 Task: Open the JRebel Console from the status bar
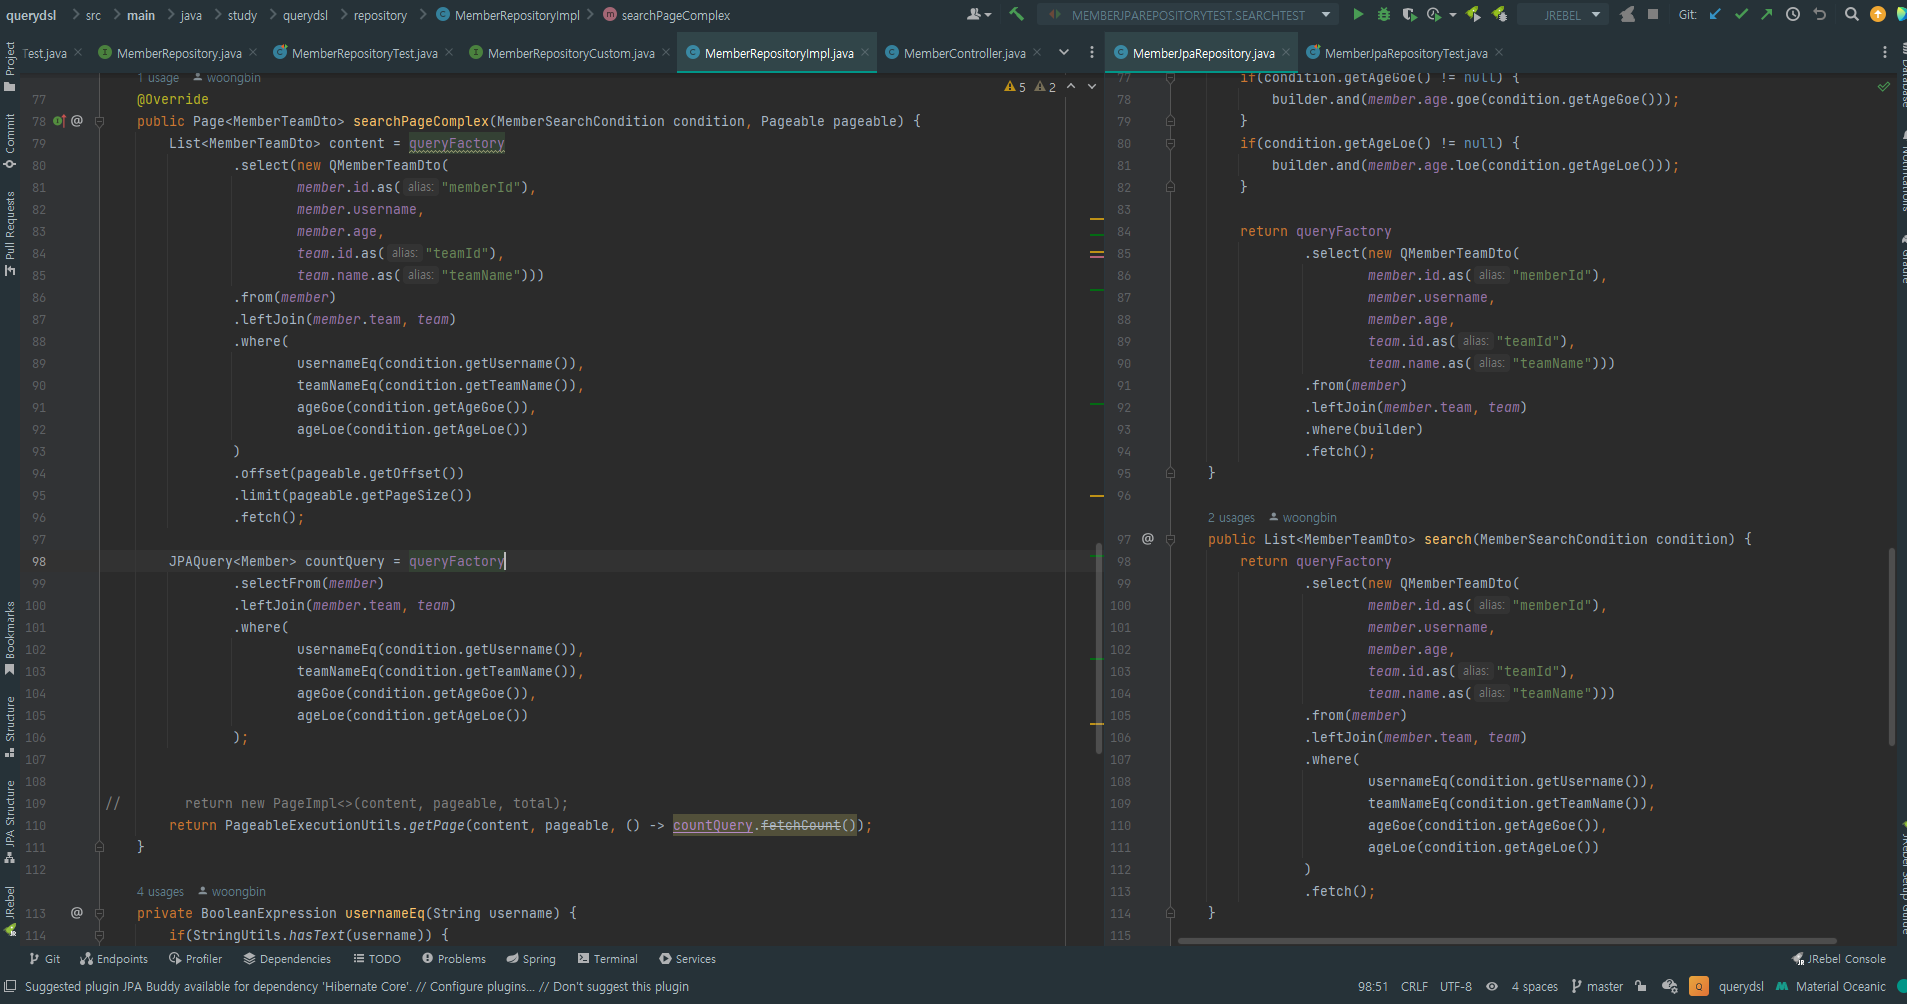(x=1838, y=958)
